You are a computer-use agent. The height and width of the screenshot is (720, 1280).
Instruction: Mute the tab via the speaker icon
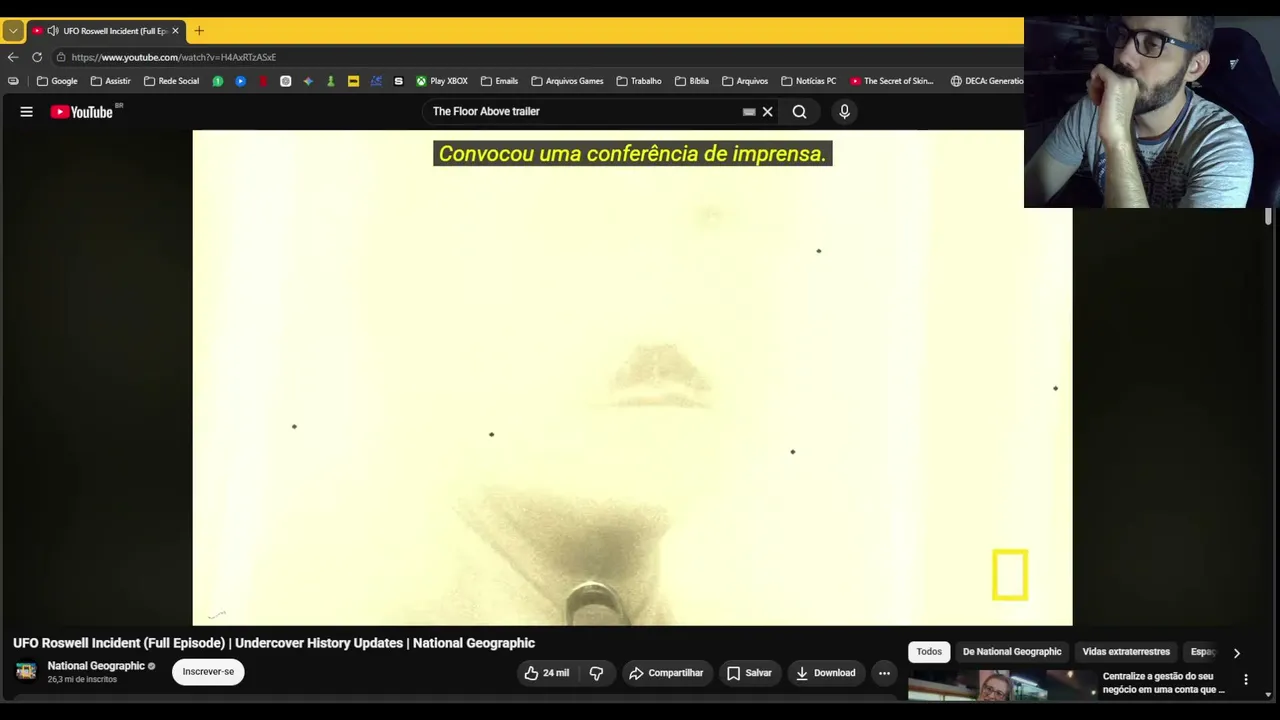53,31
